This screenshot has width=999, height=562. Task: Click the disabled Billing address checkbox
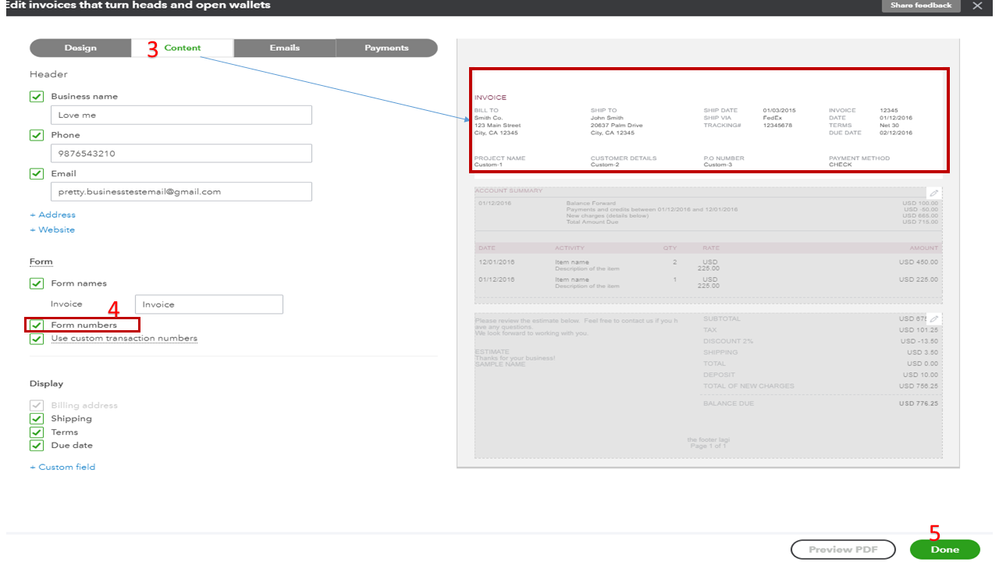click(36, 405)
